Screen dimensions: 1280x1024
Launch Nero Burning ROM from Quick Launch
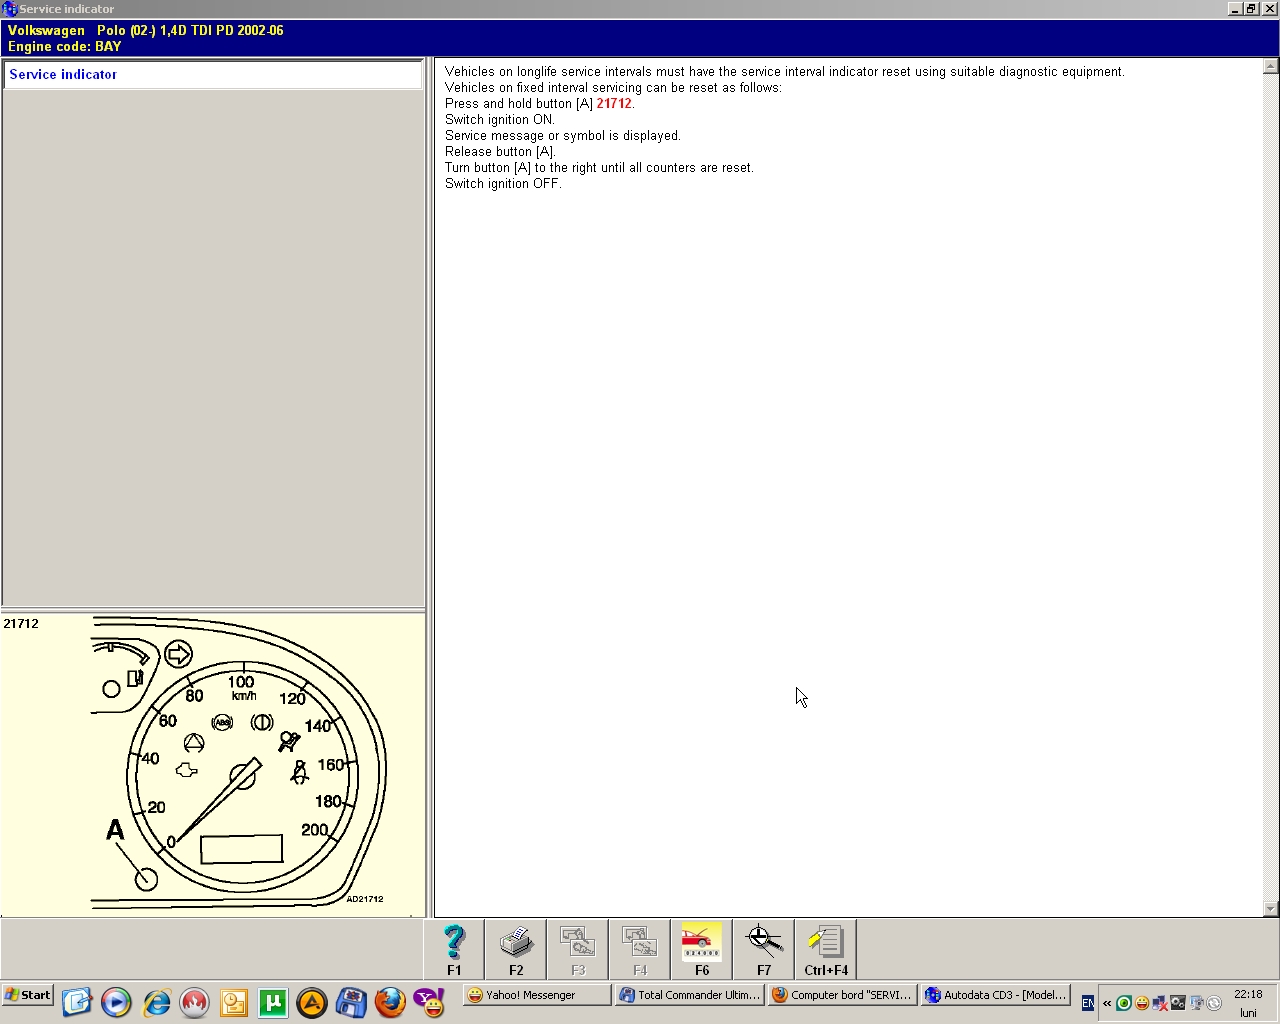(194, 1002)
